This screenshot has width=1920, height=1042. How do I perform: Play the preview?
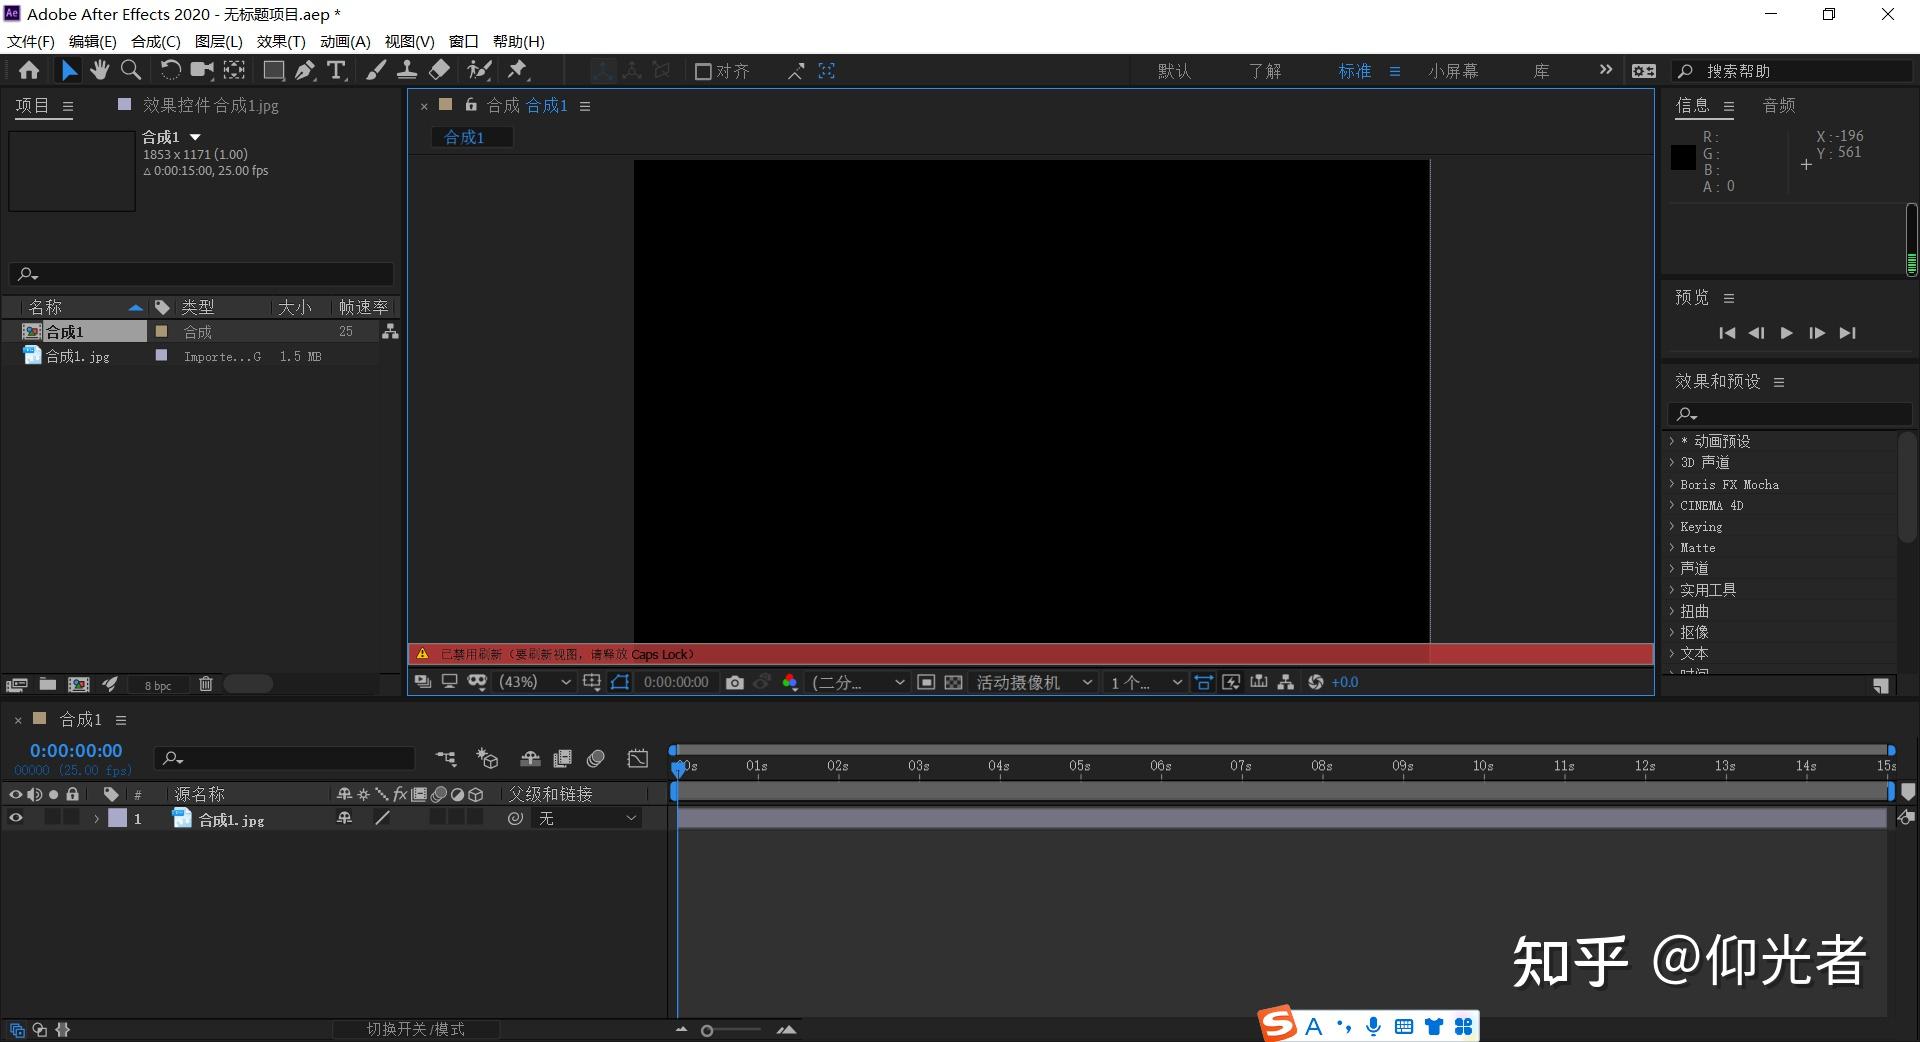pos(1786,333)
